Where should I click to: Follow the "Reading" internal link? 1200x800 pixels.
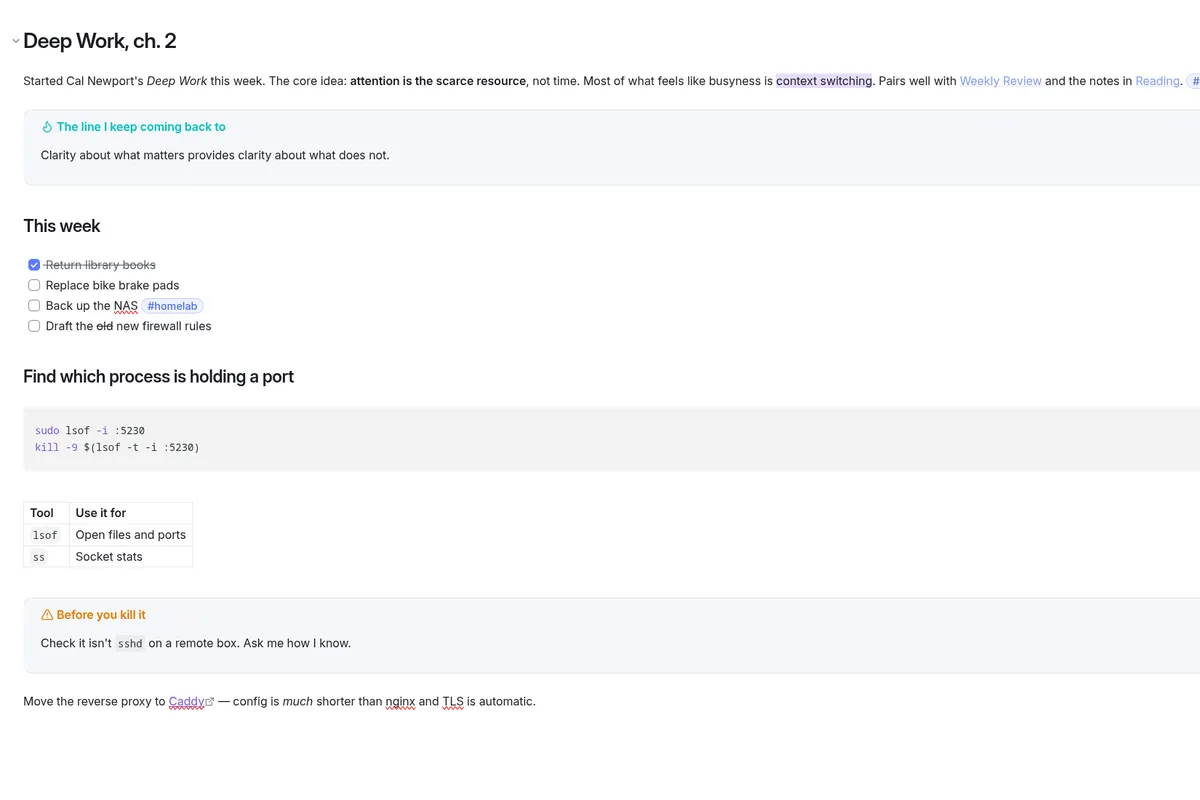coord(1157,81)
